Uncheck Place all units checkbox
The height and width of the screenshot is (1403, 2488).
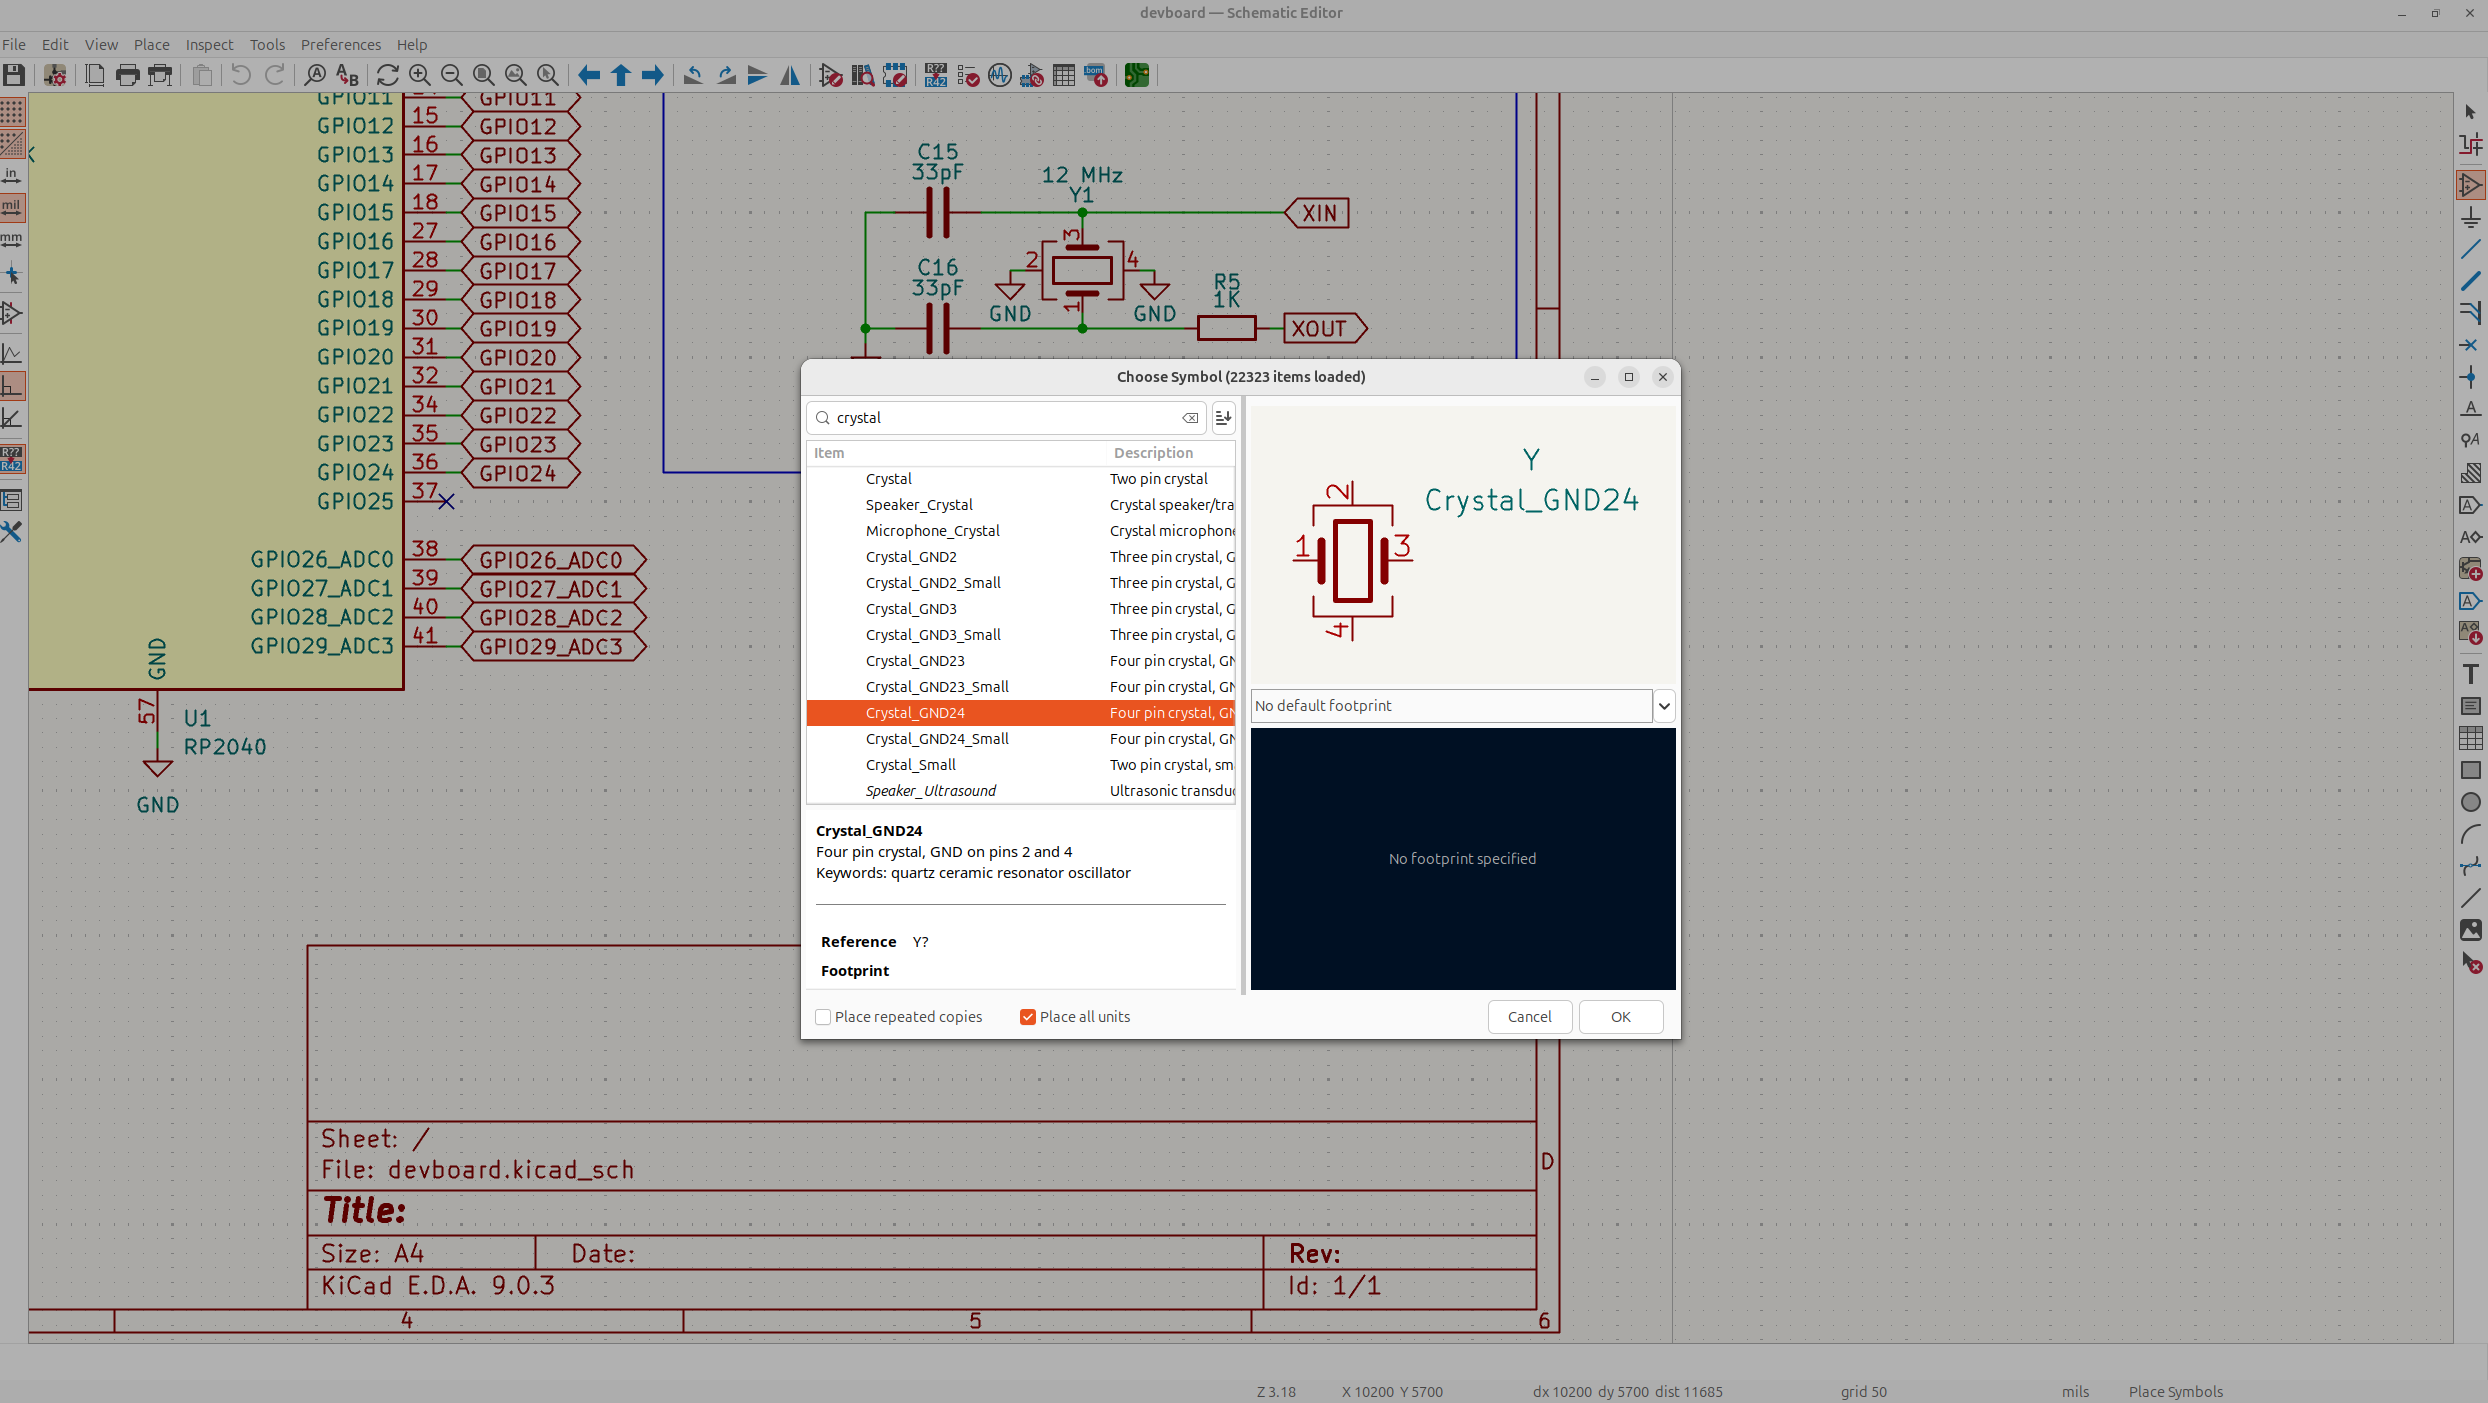(1027, 1017)
